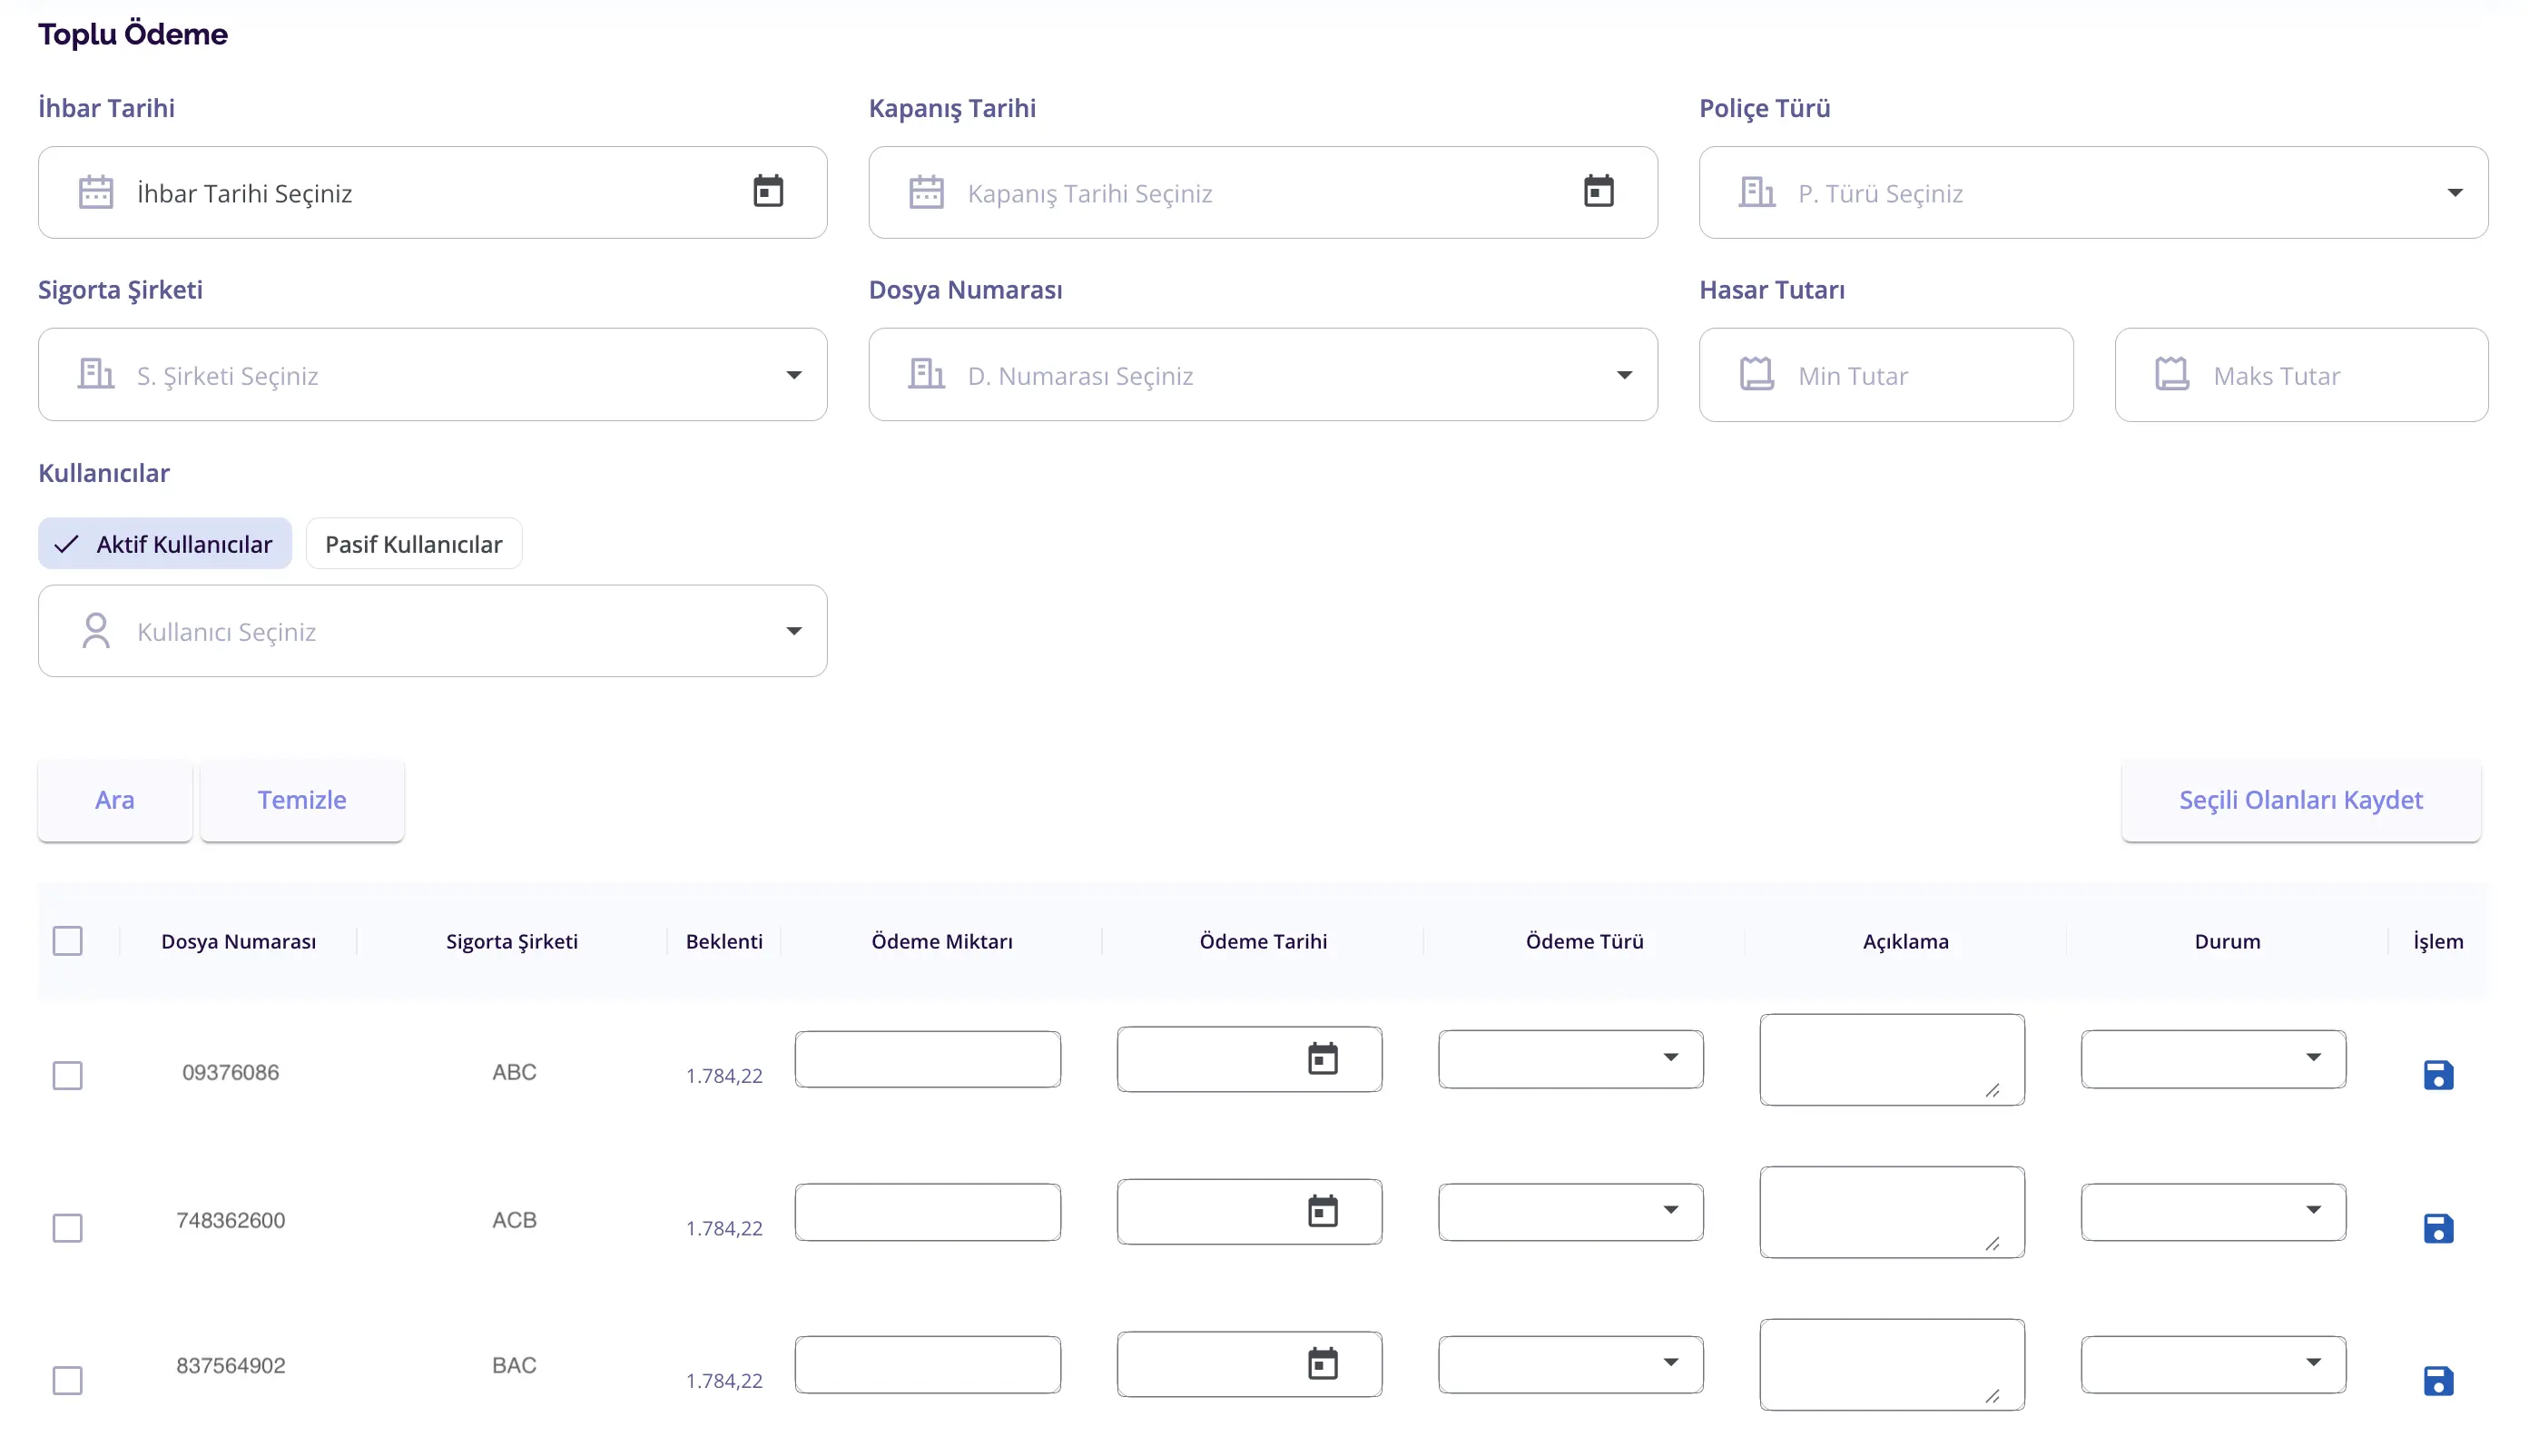Click the Durum column header

tap(2227, 941)
